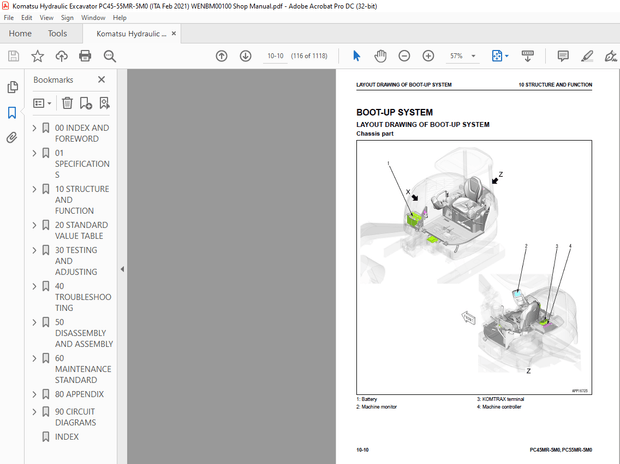
Task: Expand the 01 SPECIFICATIONS bookmark
Action: 34,153
